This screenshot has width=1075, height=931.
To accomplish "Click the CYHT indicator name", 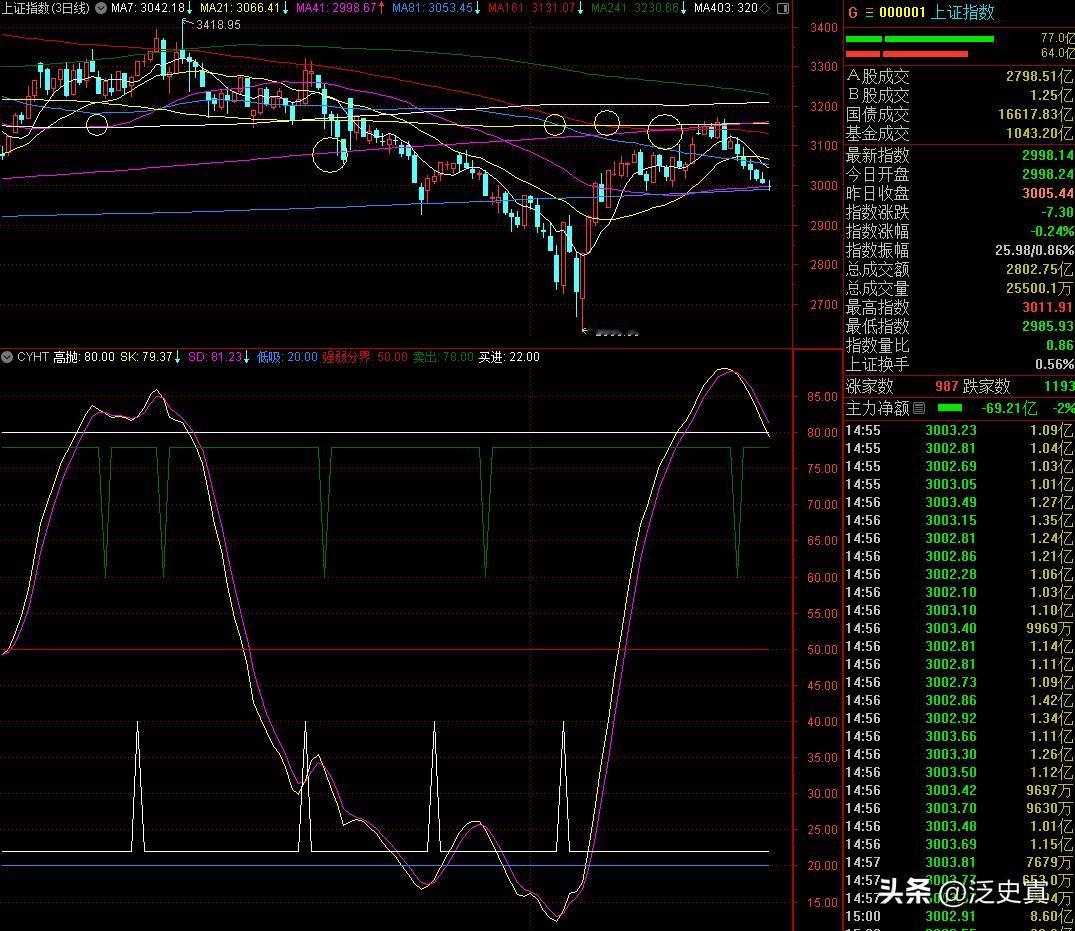I will coord(32,357).
